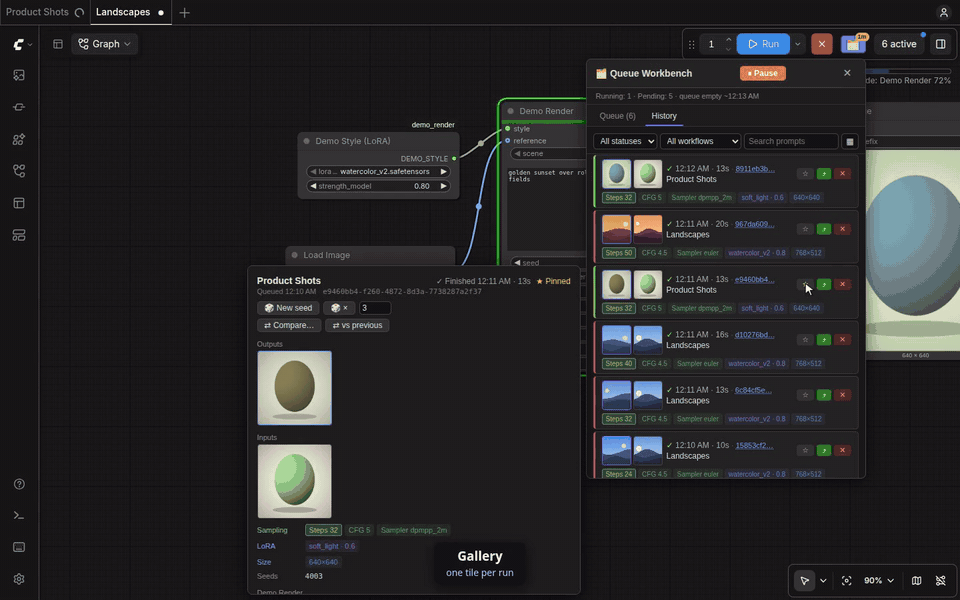Open the All statuses filter dropdown

pos(624,141)
